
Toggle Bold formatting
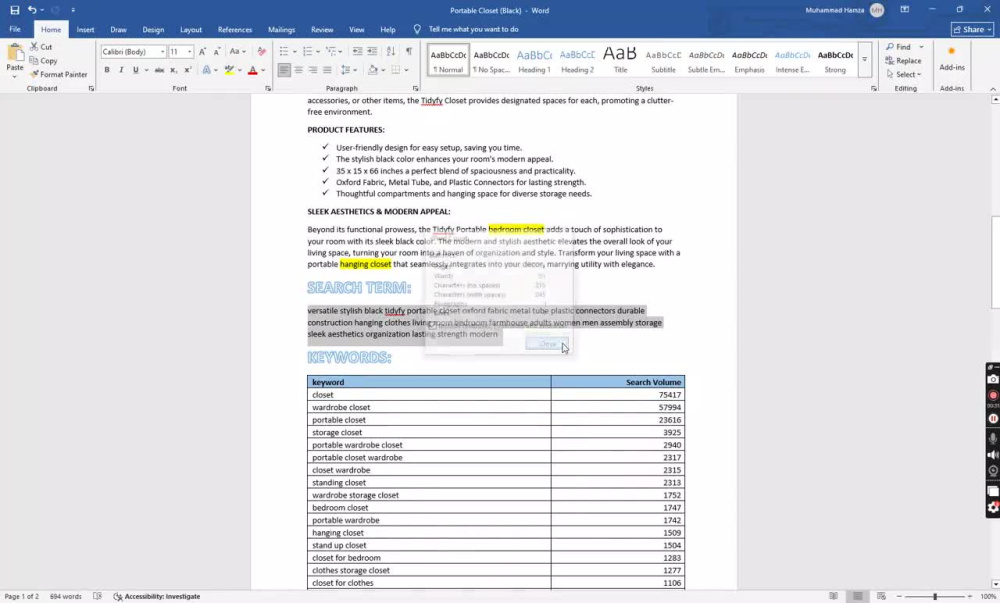click(107, 70)
